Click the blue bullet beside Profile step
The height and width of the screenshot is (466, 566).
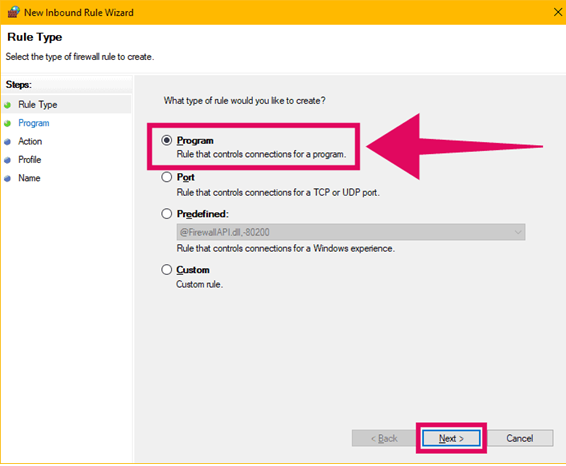8,160
